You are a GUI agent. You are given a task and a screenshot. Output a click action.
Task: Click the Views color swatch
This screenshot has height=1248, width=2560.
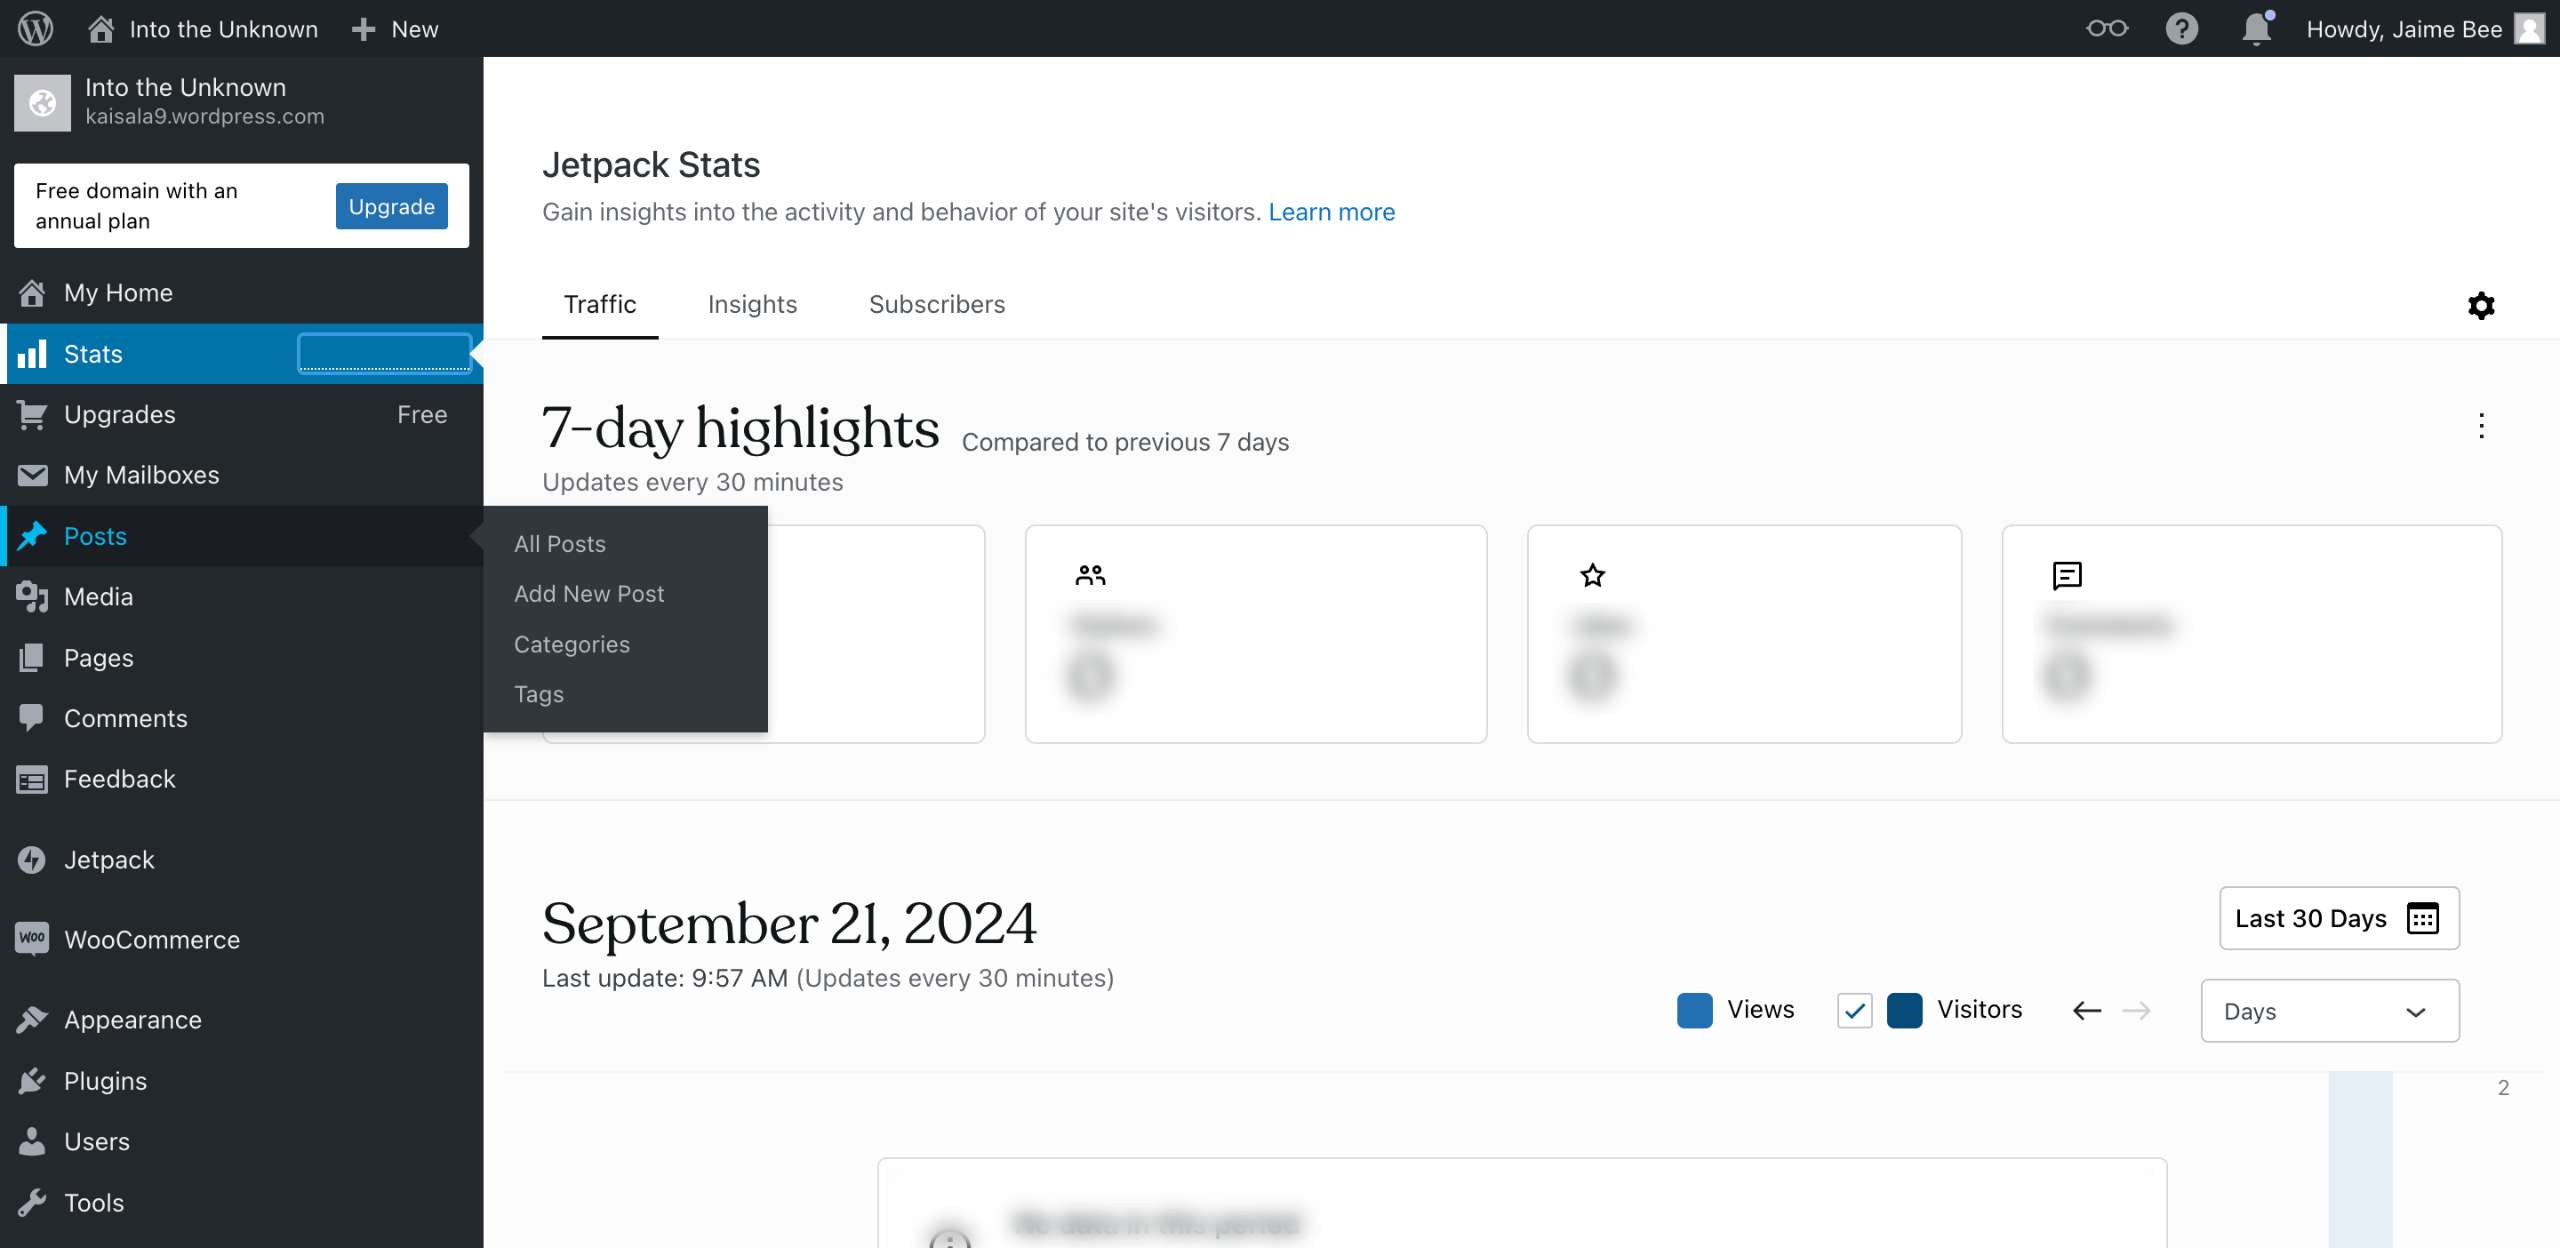[1694, 1010]
